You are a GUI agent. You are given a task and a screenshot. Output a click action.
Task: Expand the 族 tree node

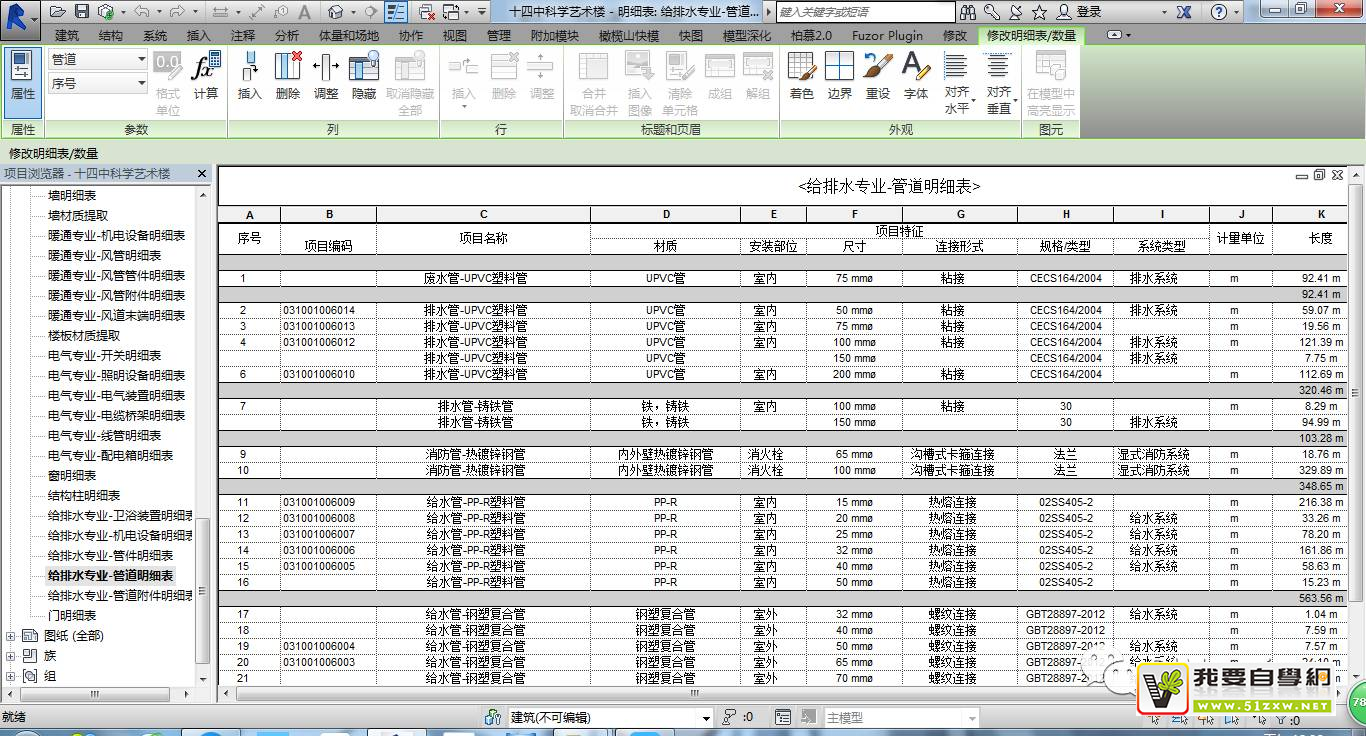click(12, 656)
